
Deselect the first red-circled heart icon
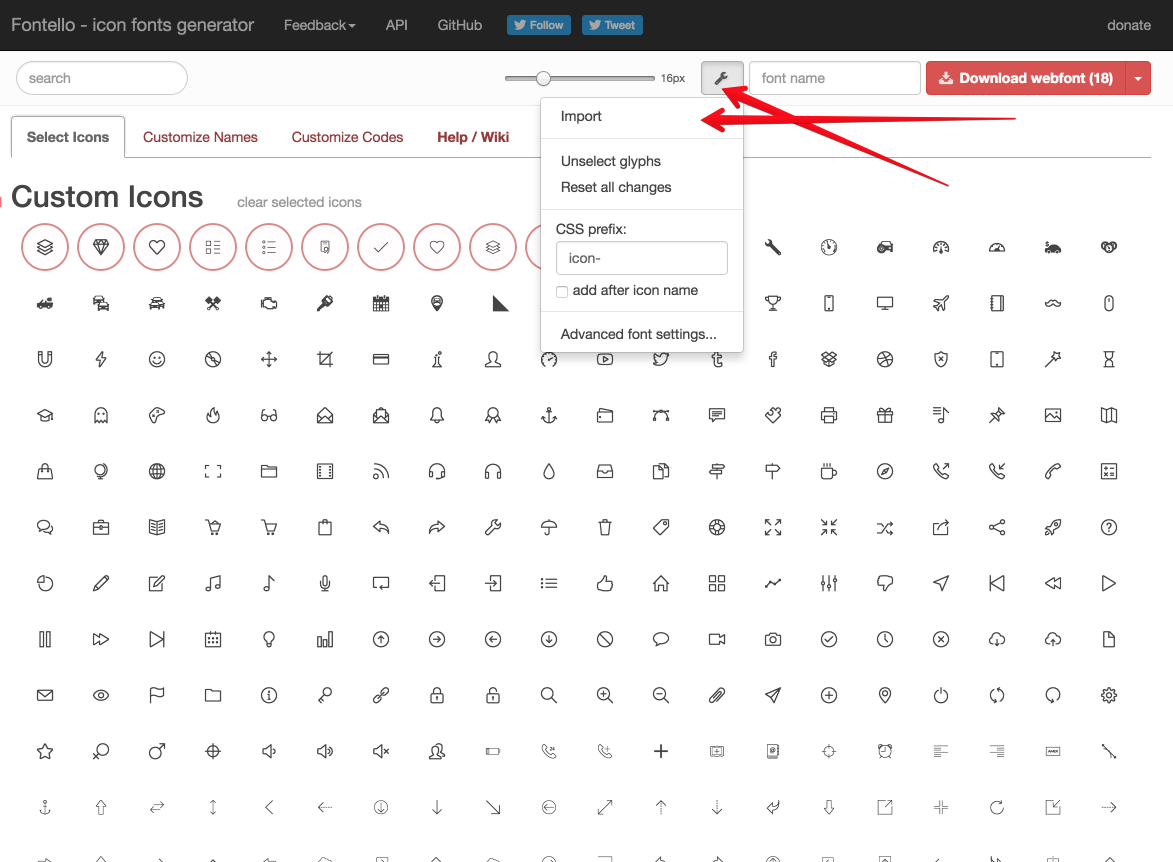tap(157, 247)
